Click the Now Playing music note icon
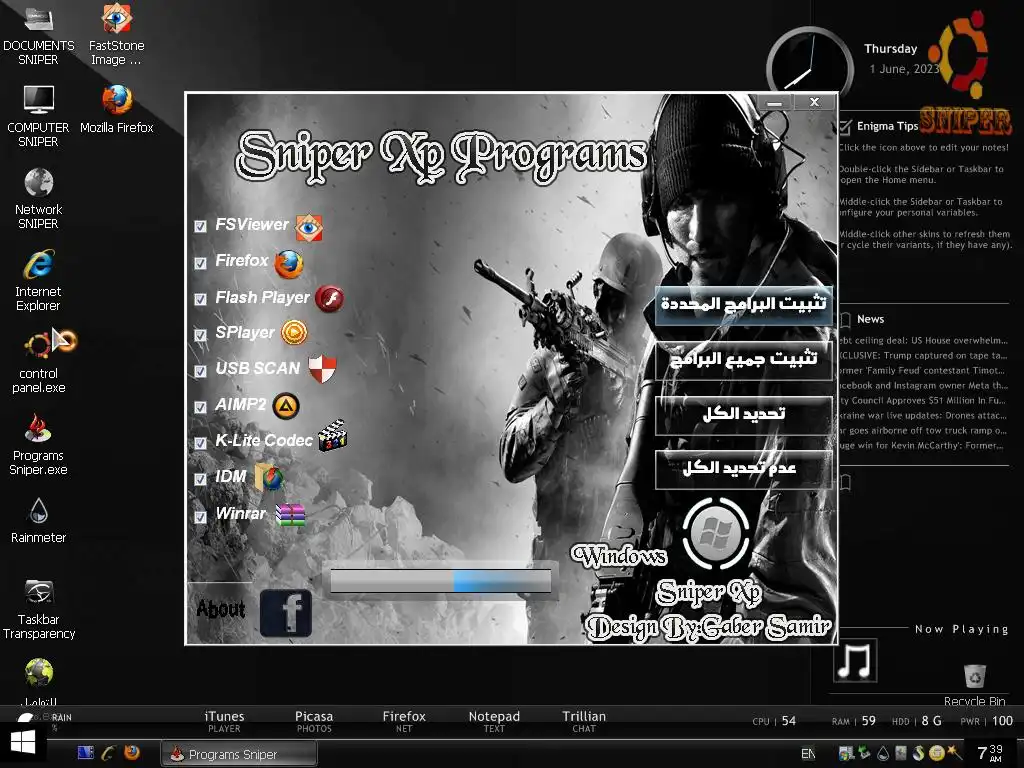This screenshot has height=768, width=1024. (855, 660)
